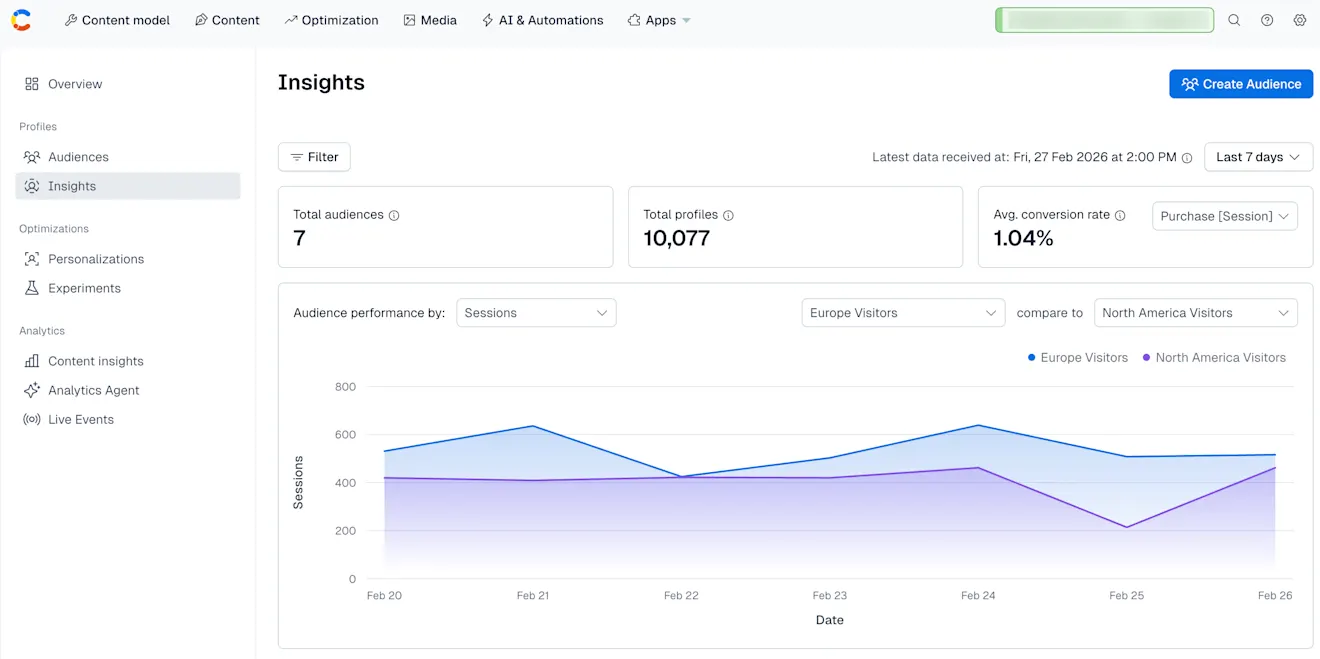View Content insights analytics
1320x659 pixels.
pyautogui.click(x=96, y=361)
